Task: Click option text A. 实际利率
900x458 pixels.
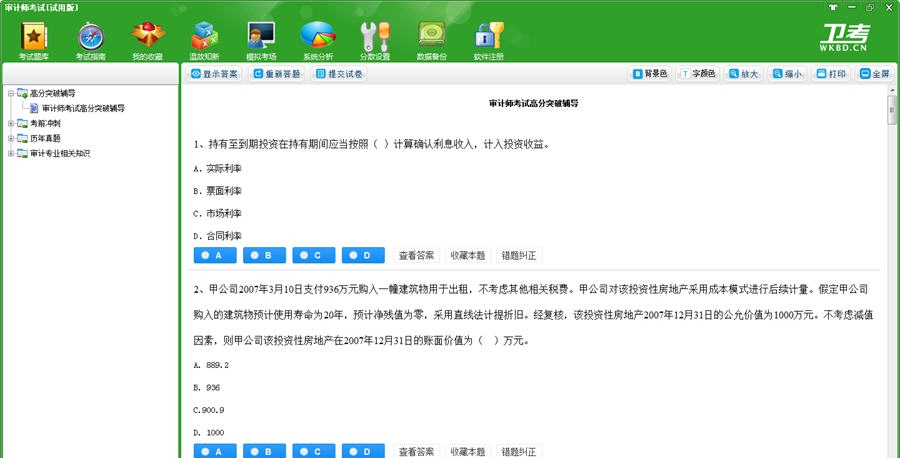Action: coord(218,168)
